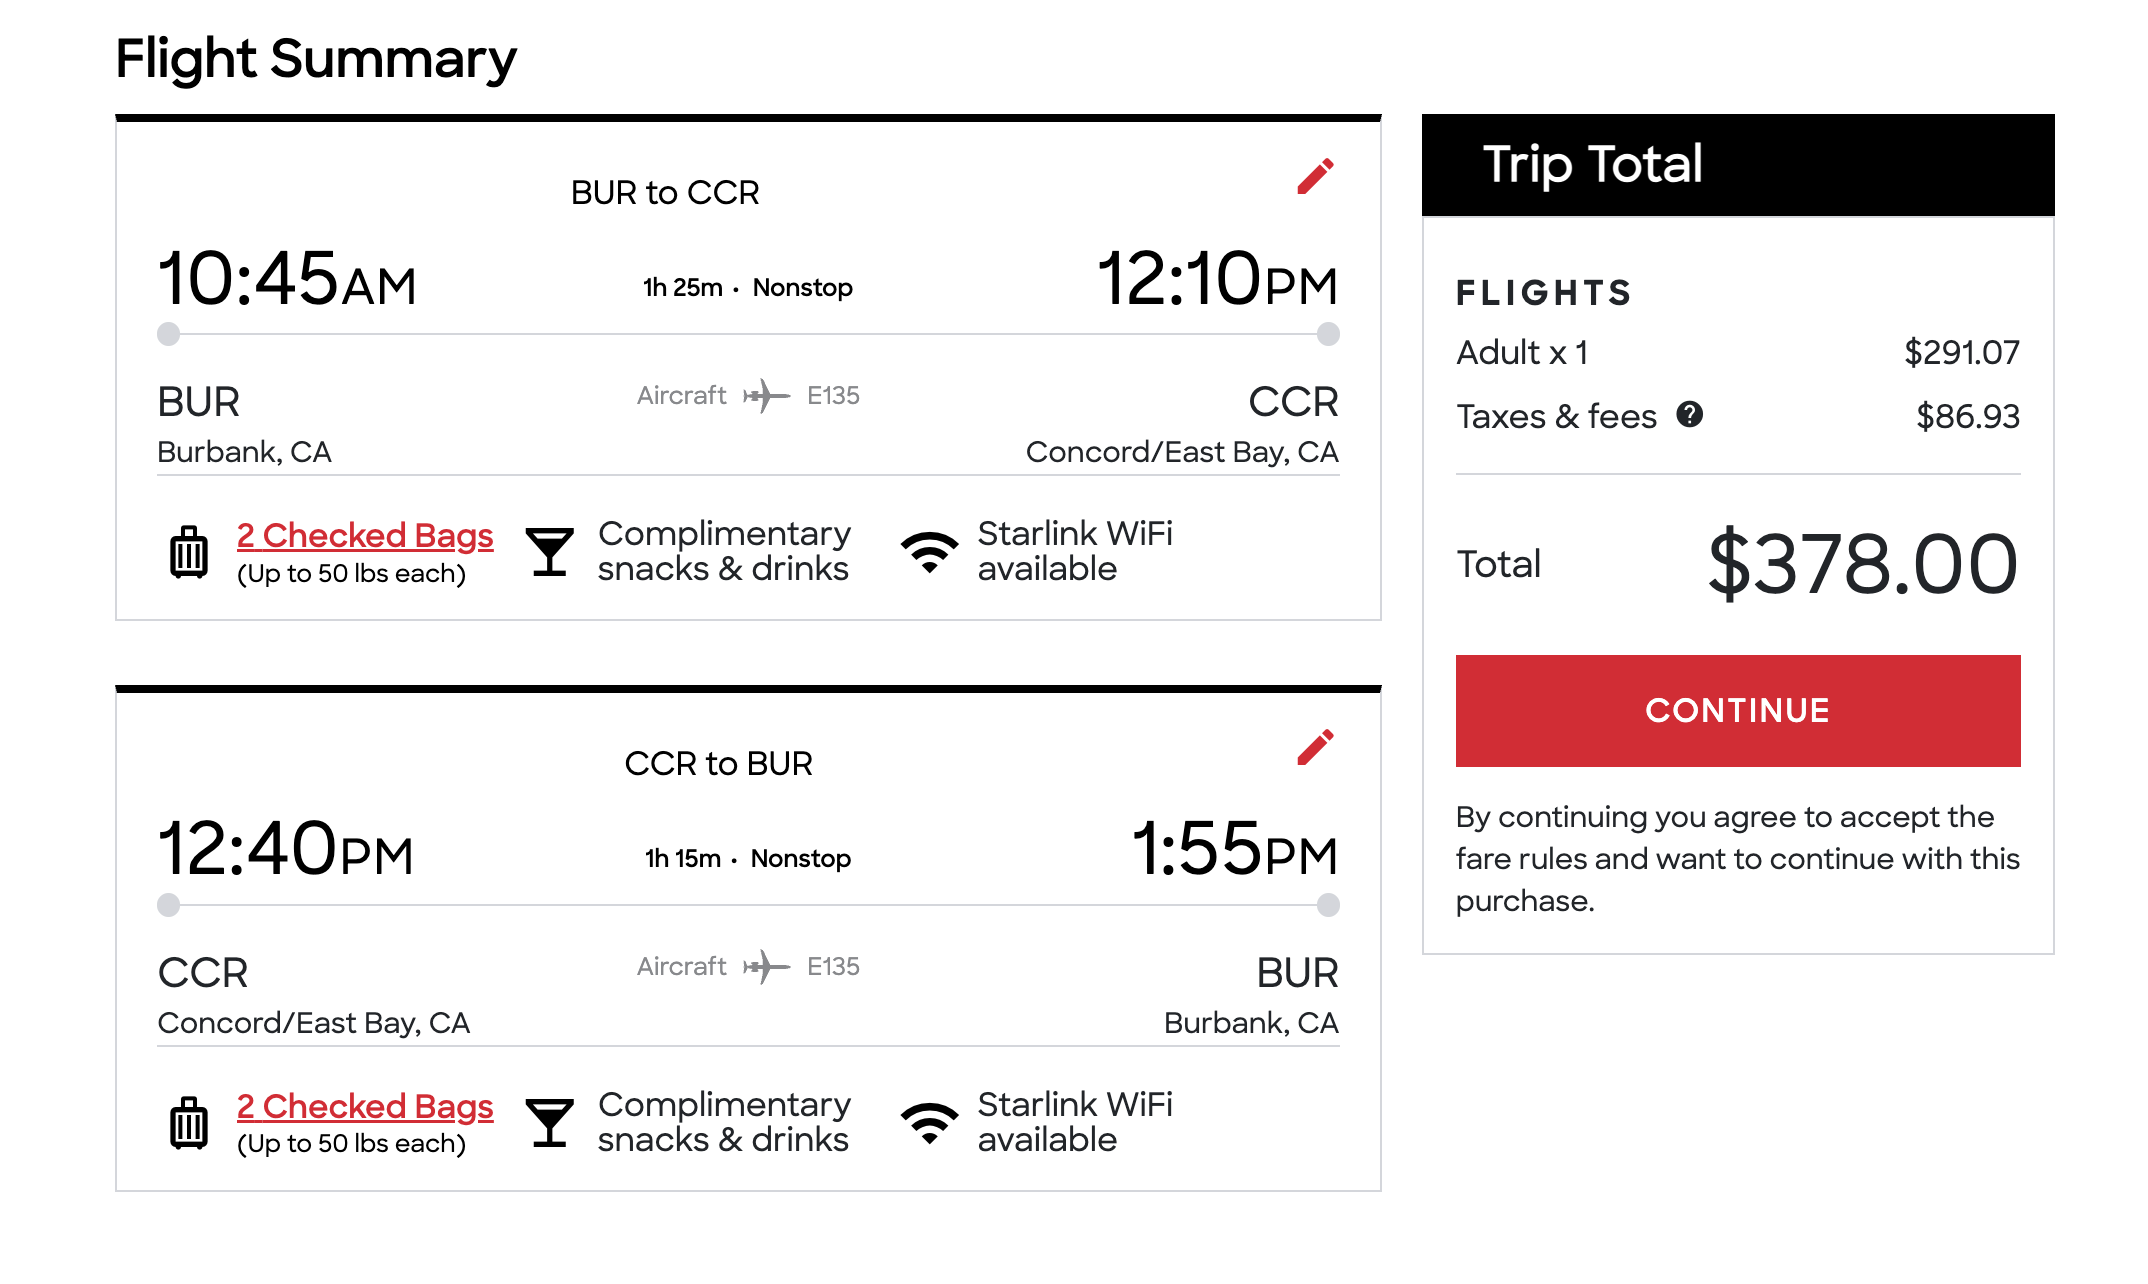The image size is (2148, 1284).
Task: Click the 12:40PM return departure timeline marker
Action: pyautogui.click(x=169, y=905)
